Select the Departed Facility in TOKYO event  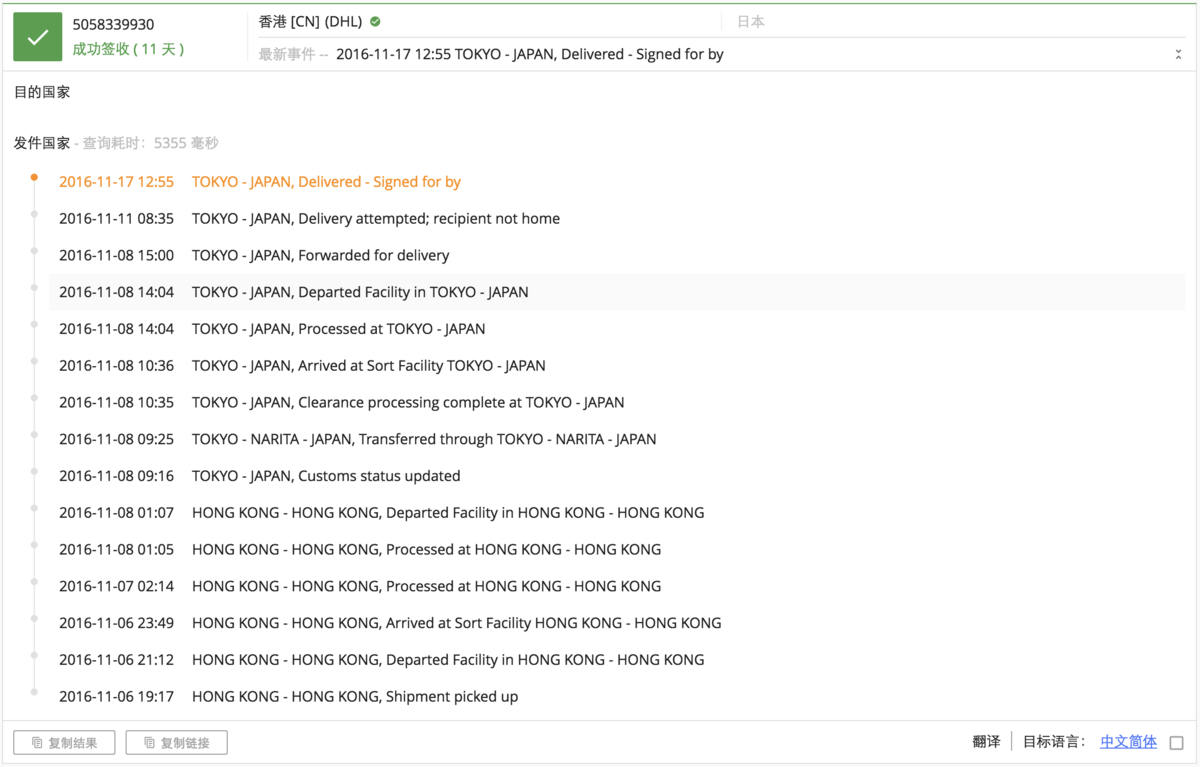(617, 292)
